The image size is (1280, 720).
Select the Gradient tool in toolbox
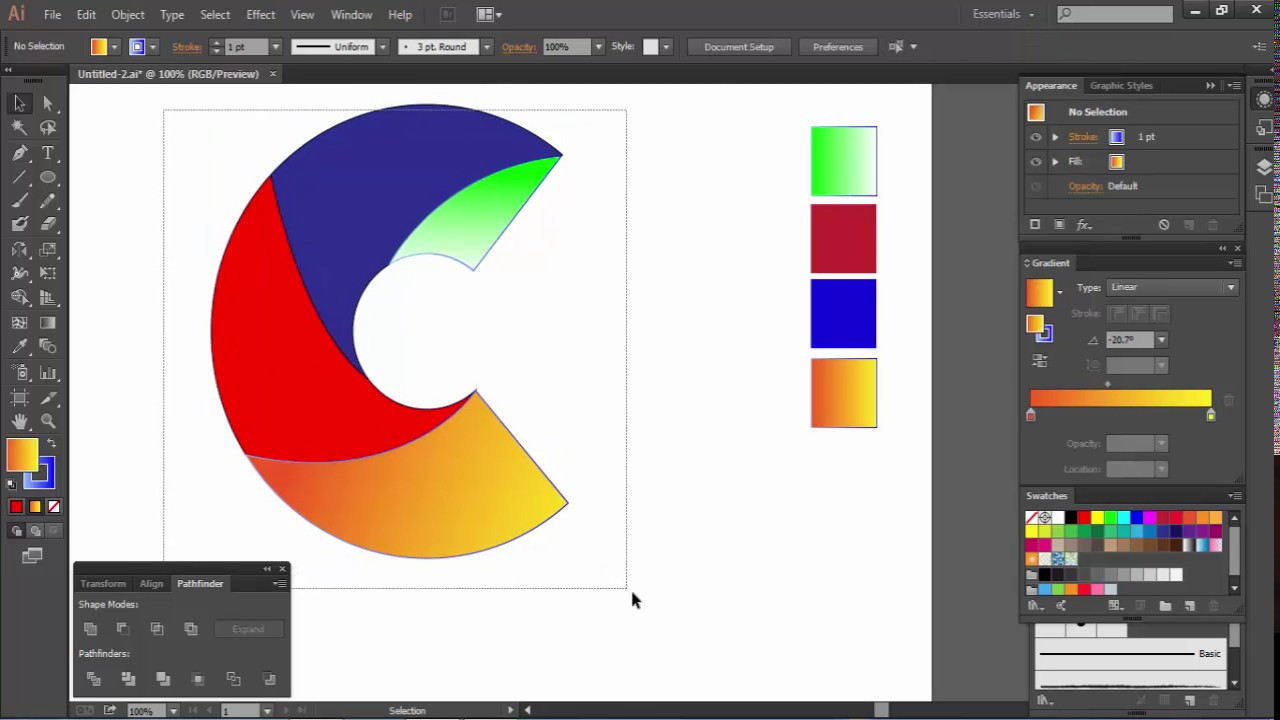pyautogui.click(x=47, y=323)
